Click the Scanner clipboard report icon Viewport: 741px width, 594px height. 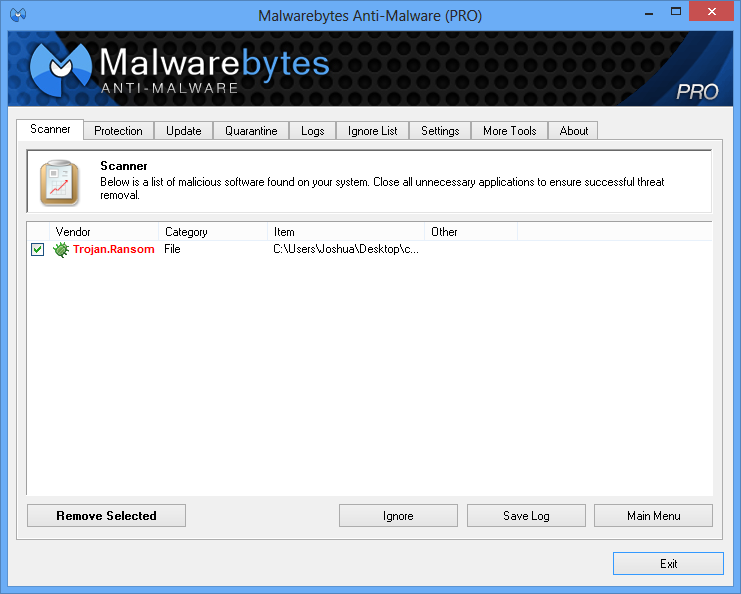coord(60,183)
